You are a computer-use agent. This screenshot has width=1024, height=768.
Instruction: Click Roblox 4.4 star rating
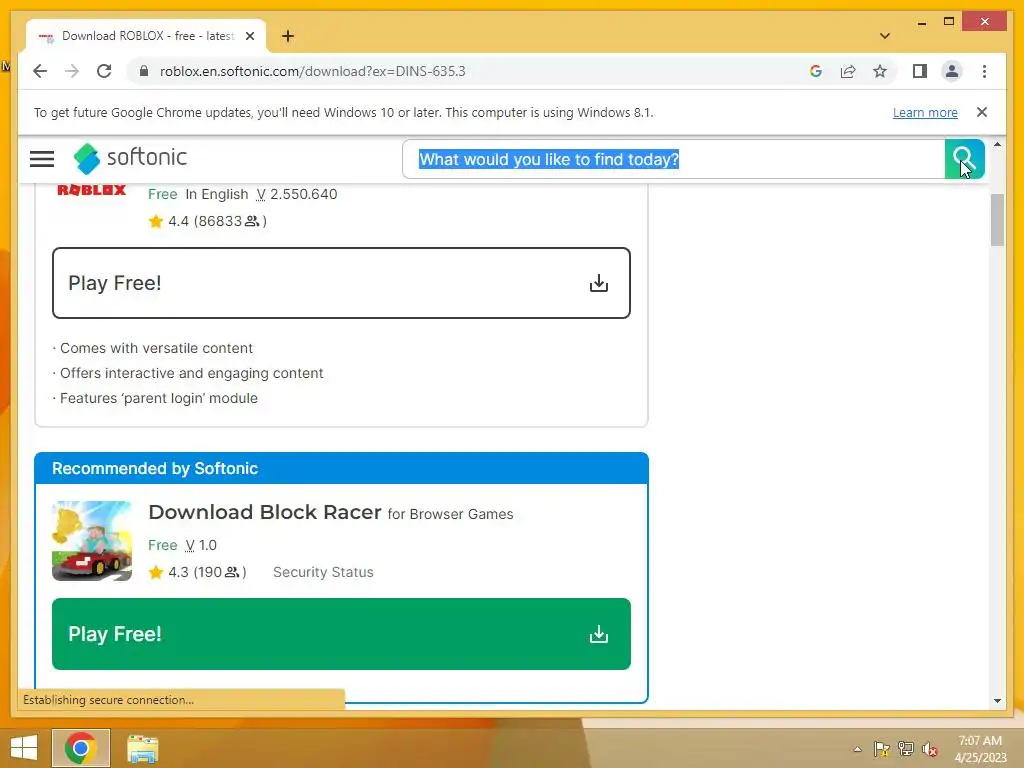155,221
